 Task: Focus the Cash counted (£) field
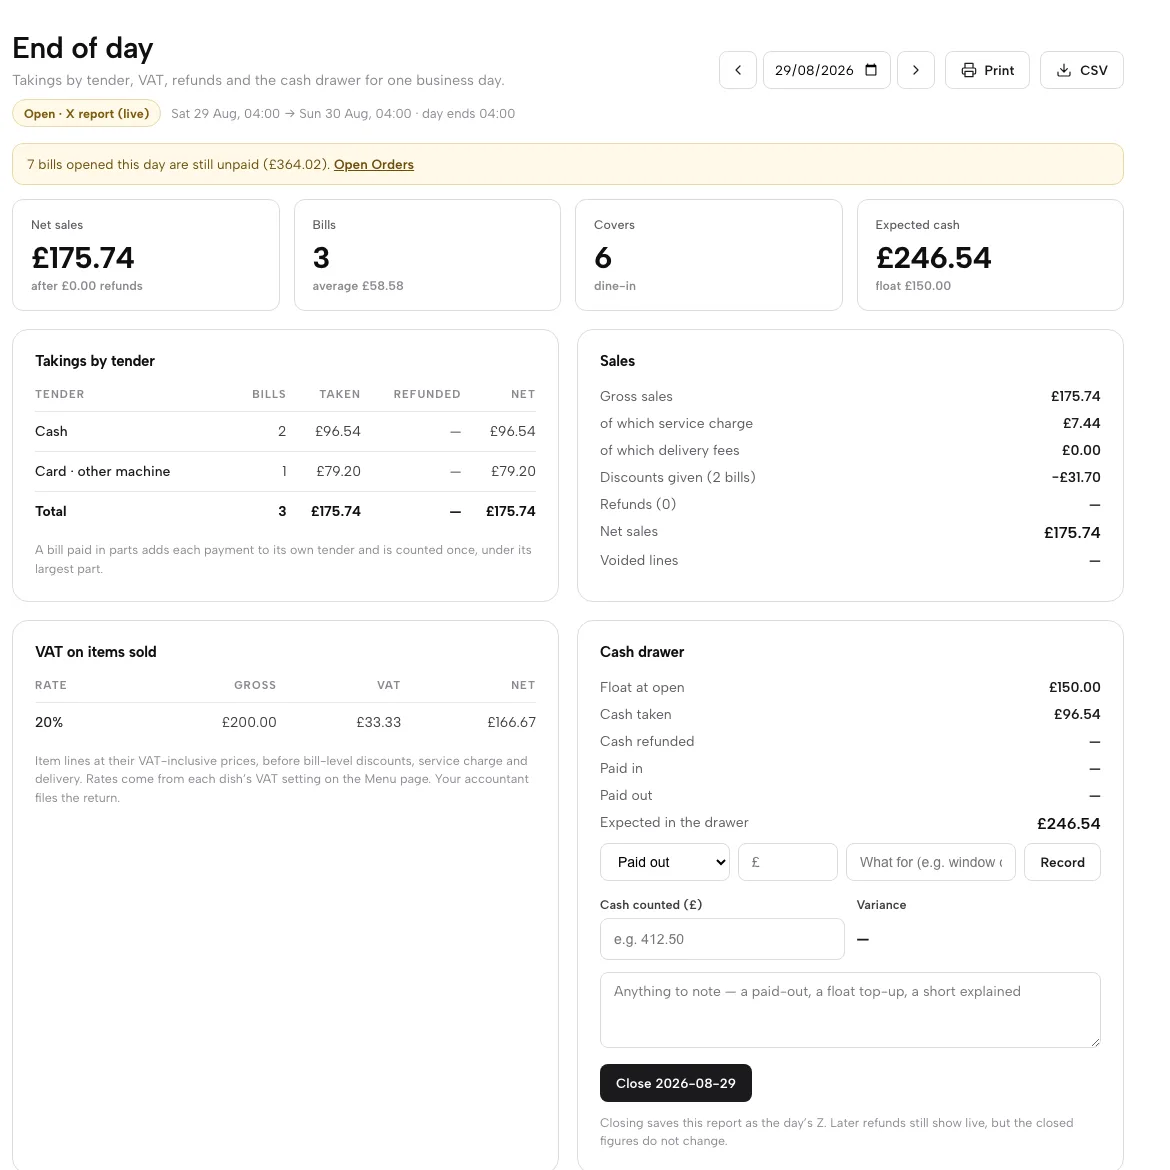[x=722, y=939]
